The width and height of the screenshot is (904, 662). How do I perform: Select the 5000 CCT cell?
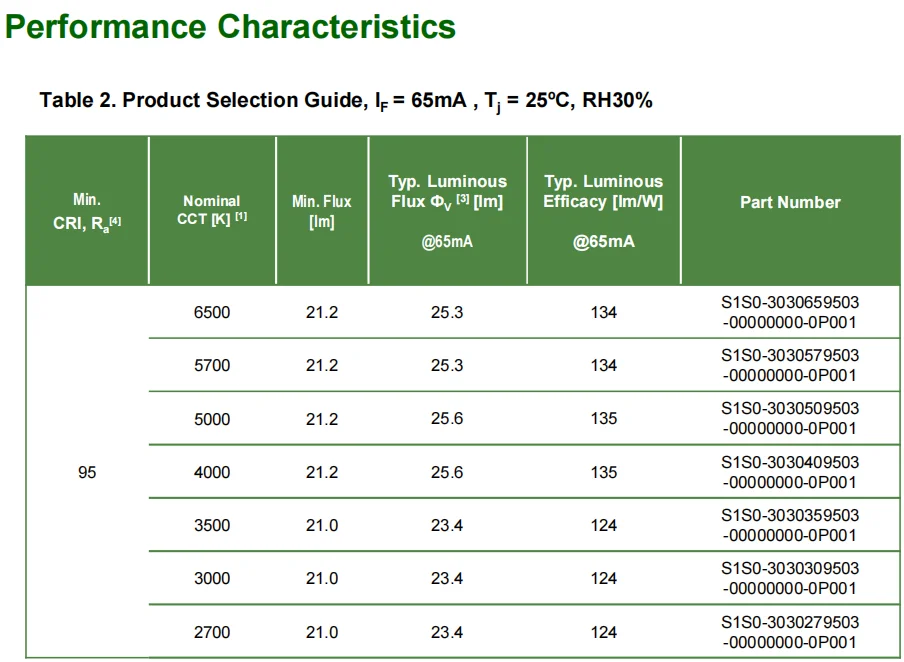212,419
